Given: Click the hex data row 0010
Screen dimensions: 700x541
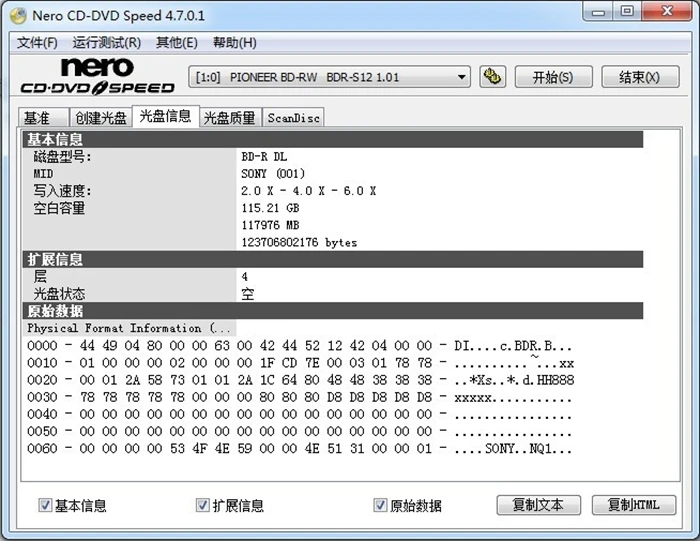Looking at the screenshot, I should click(300, 363).
